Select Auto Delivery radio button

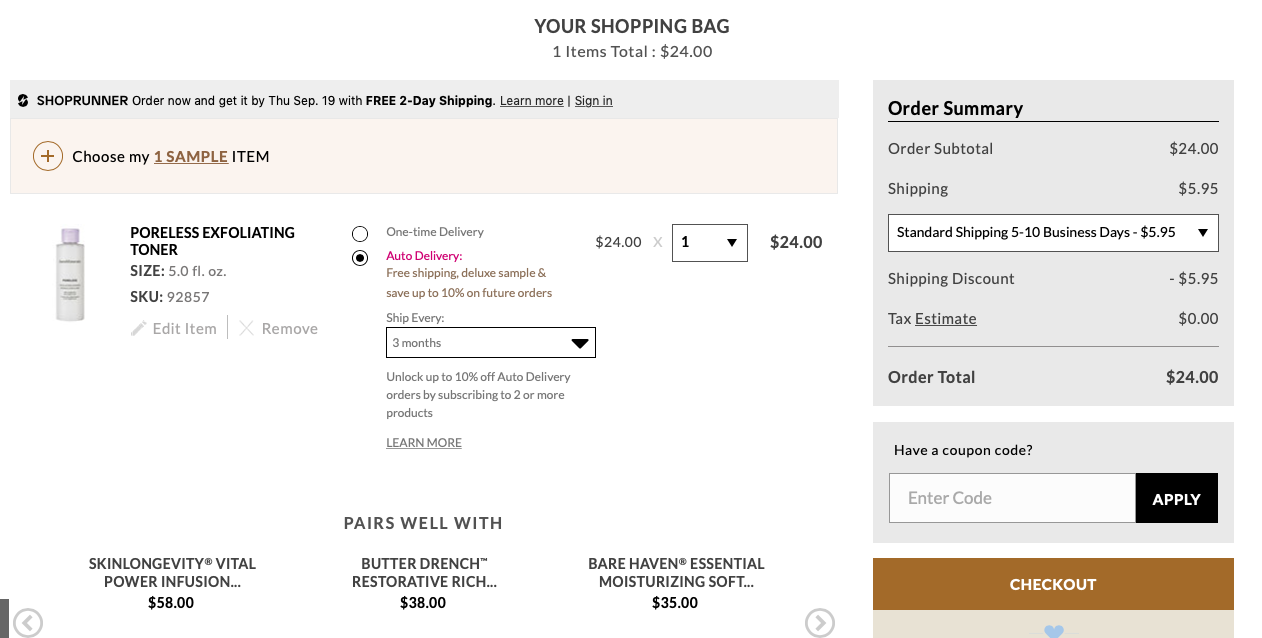[360, 258]
